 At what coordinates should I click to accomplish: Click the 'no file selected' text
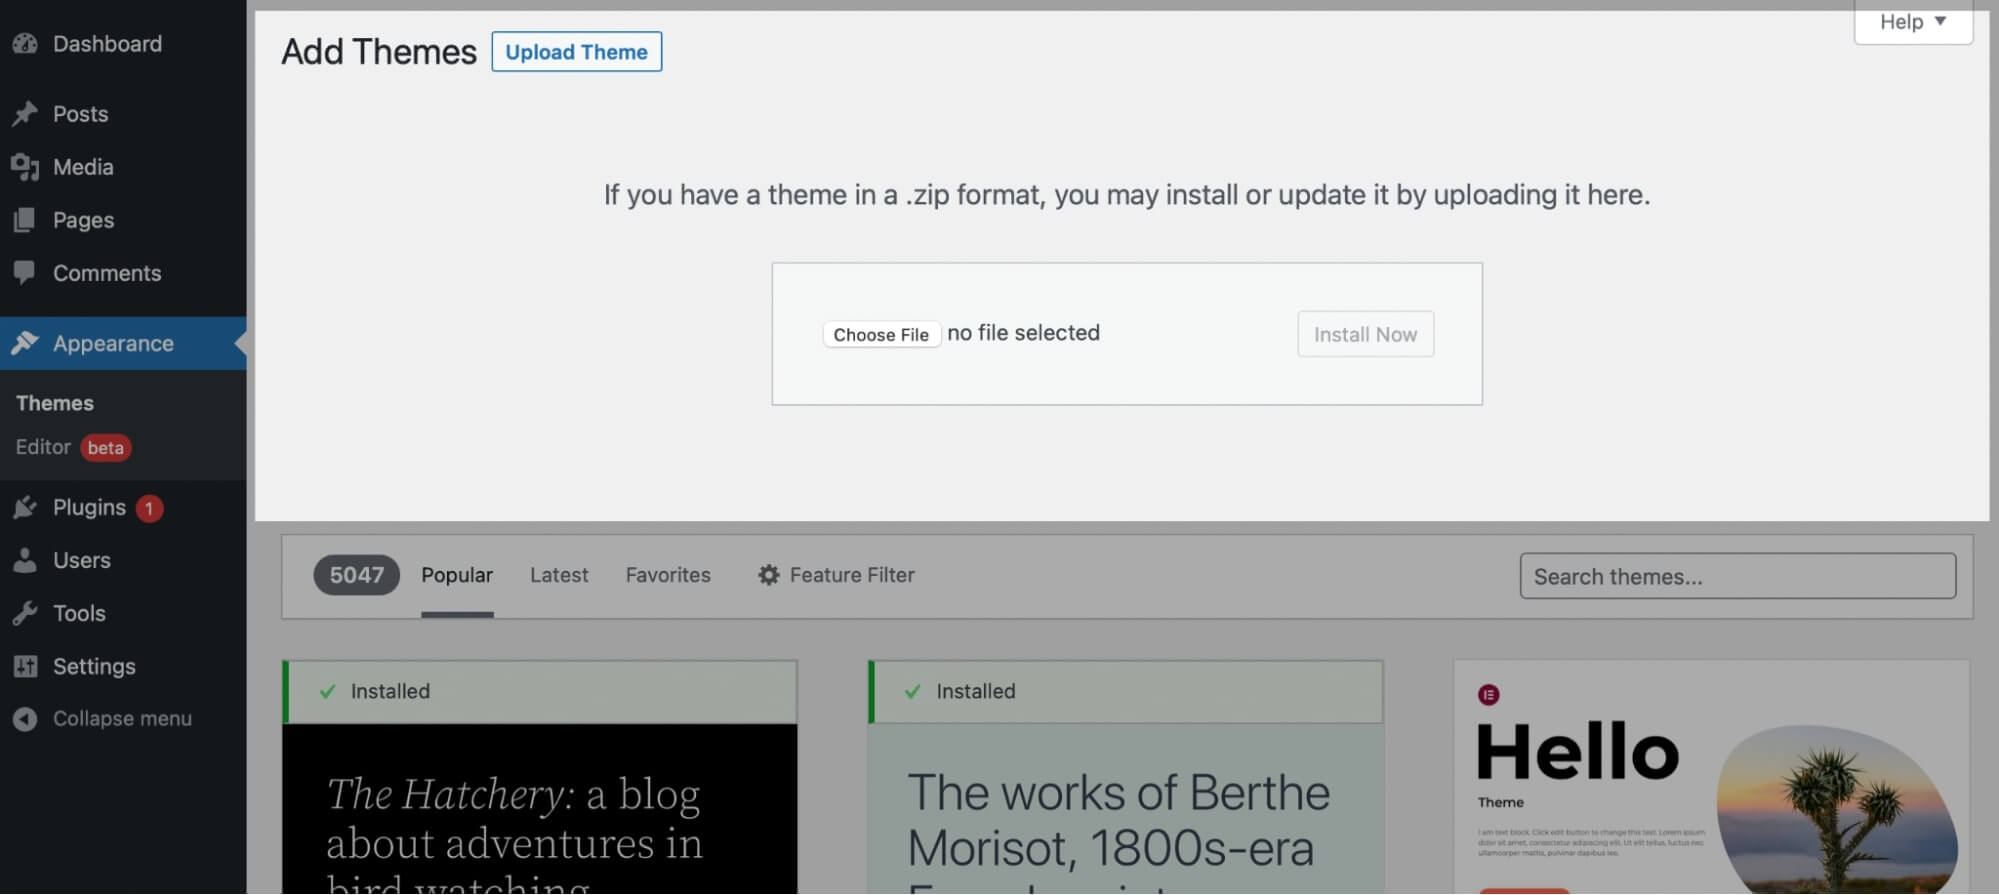(1023, 333)
